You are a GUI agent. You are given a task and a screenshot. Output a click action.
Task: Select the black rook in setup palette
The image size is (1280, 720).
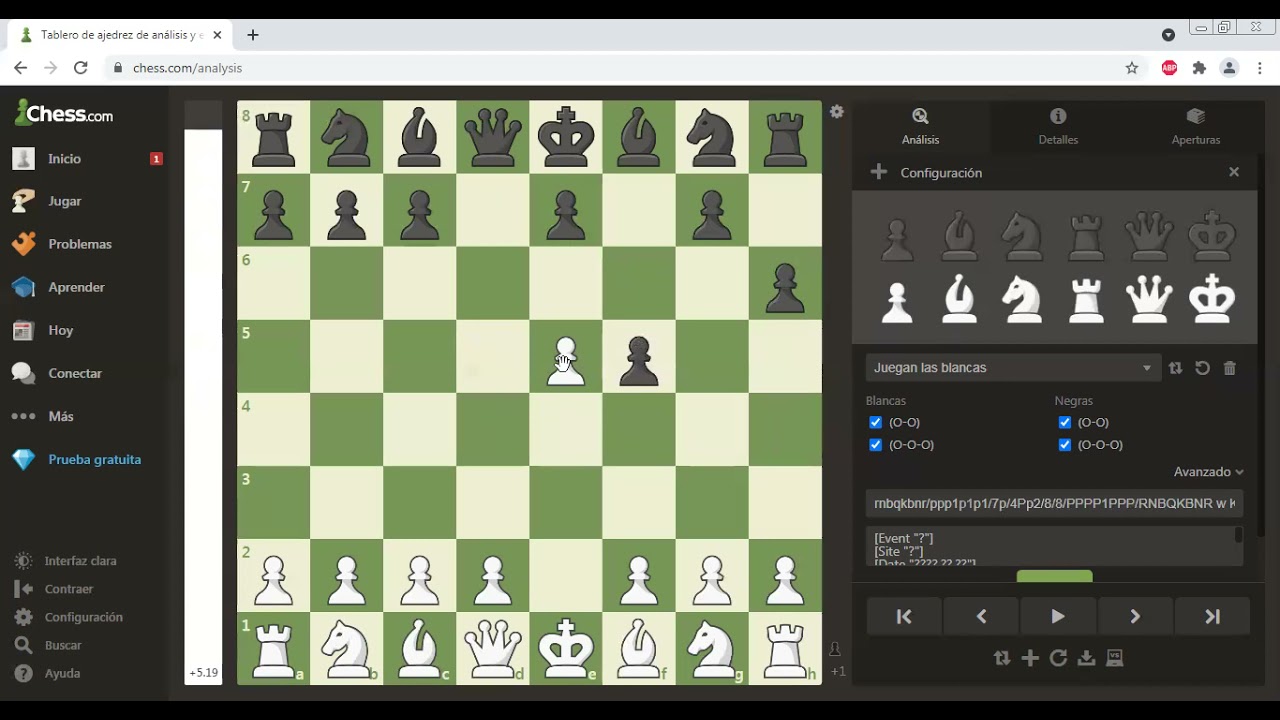click(x=1086, y=238)
